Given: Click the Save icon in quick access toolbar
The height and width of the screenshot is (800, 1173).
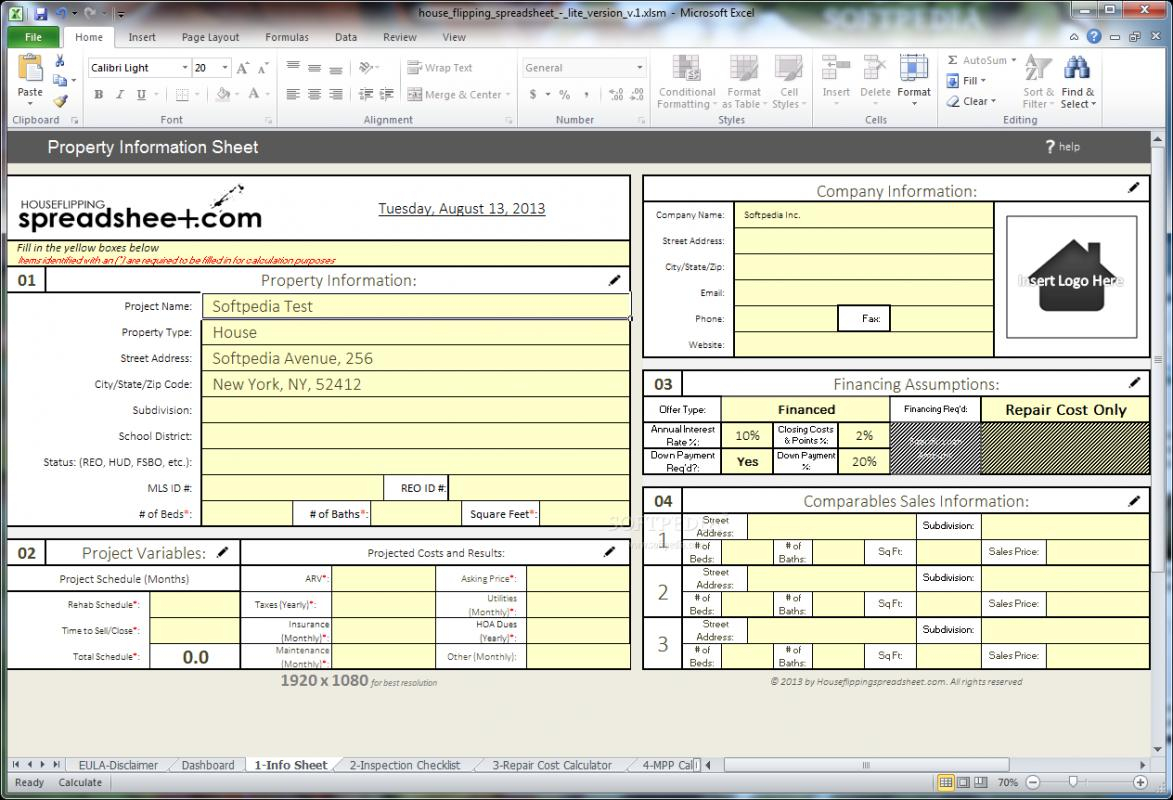Looking at the screenshot, I should (x=41, y=14).
